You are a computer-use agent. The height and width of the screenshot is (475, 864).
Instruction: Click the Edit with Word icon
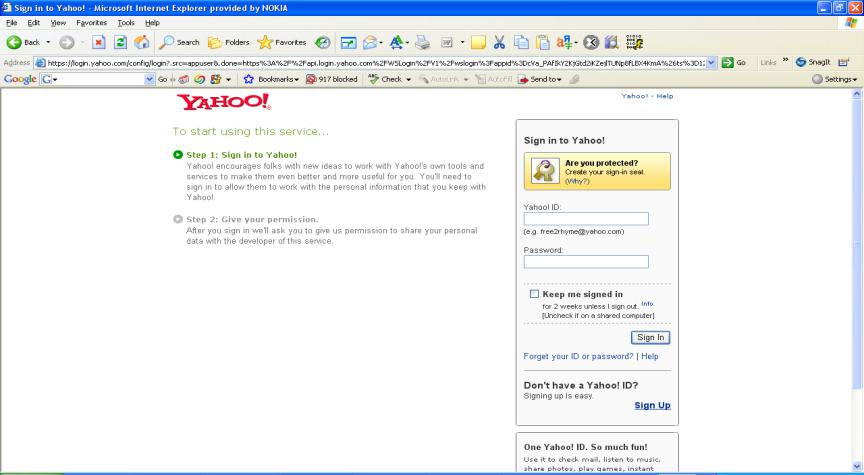(447, 42)
